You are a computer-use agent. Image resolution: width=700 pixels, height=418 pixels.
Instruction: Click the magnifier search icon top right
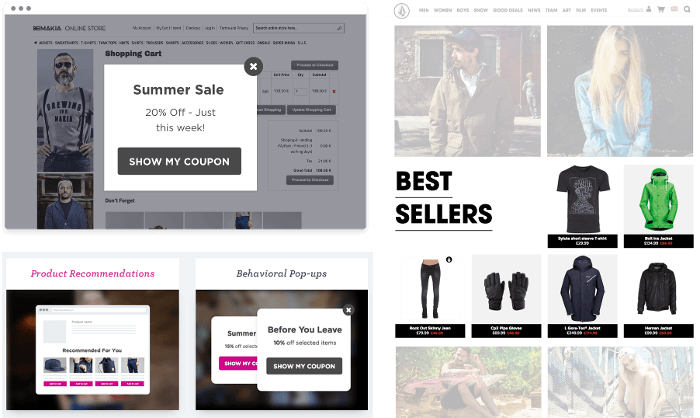(687, 9)
